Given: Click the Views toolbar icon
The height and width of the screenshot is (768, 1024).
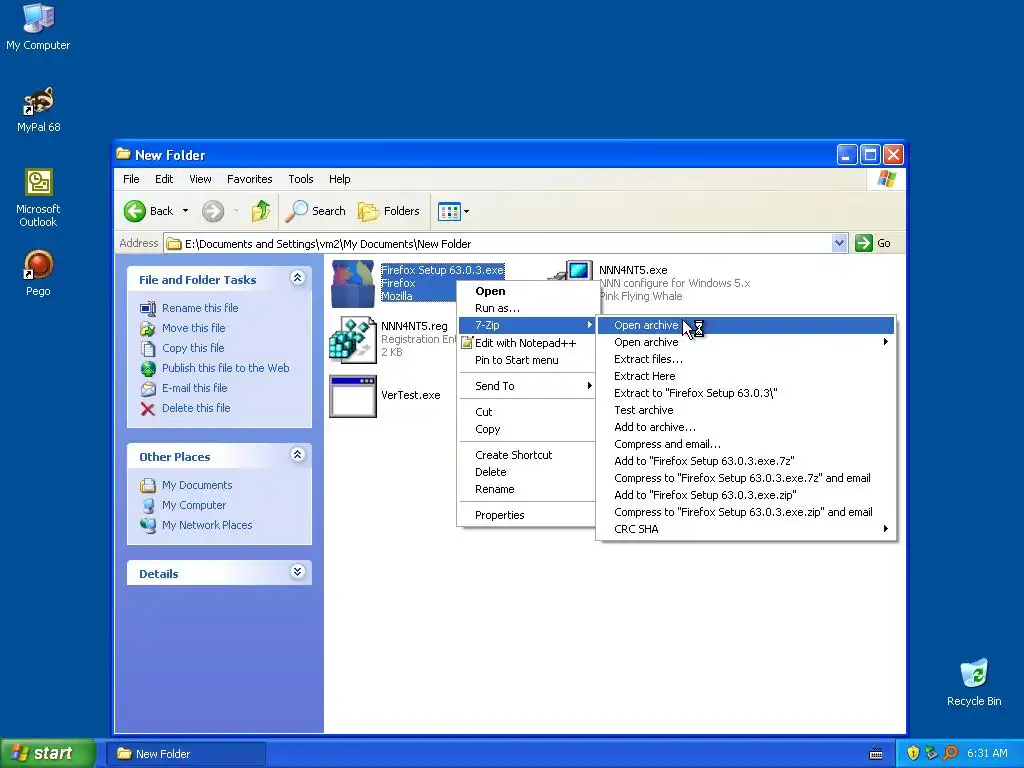Looking at the screenshot, I should pyautogui.click(x=449, y=211).
